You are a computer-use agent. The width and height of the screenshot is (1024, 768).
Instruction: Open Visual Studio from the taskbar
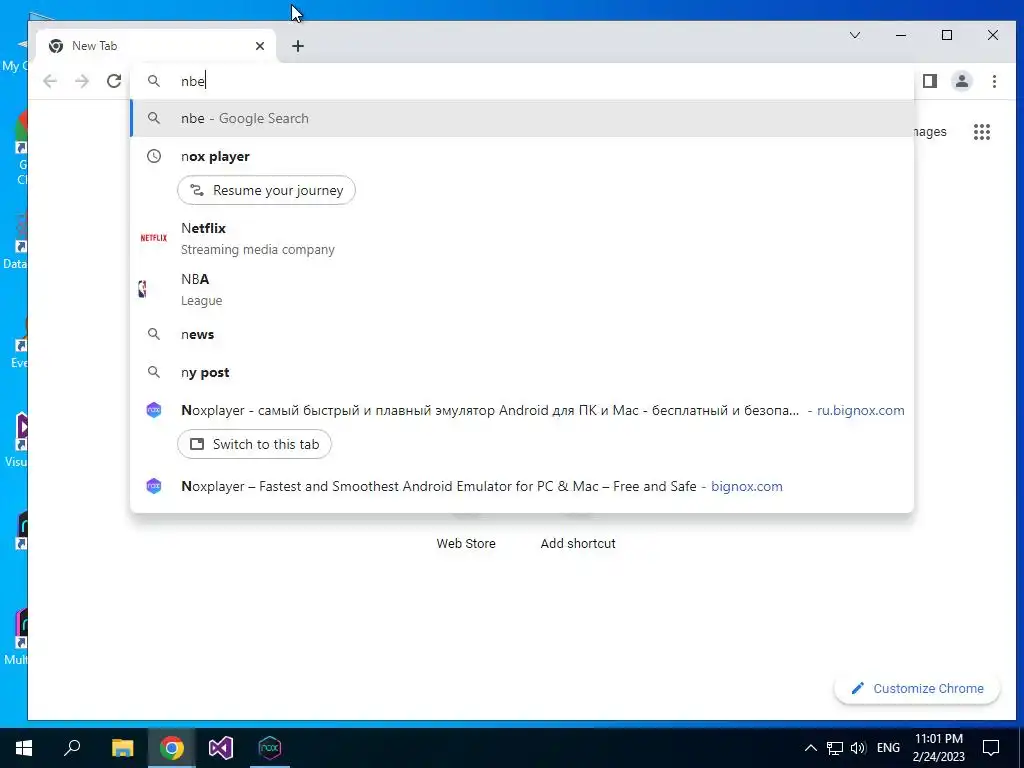coord(221,748)
